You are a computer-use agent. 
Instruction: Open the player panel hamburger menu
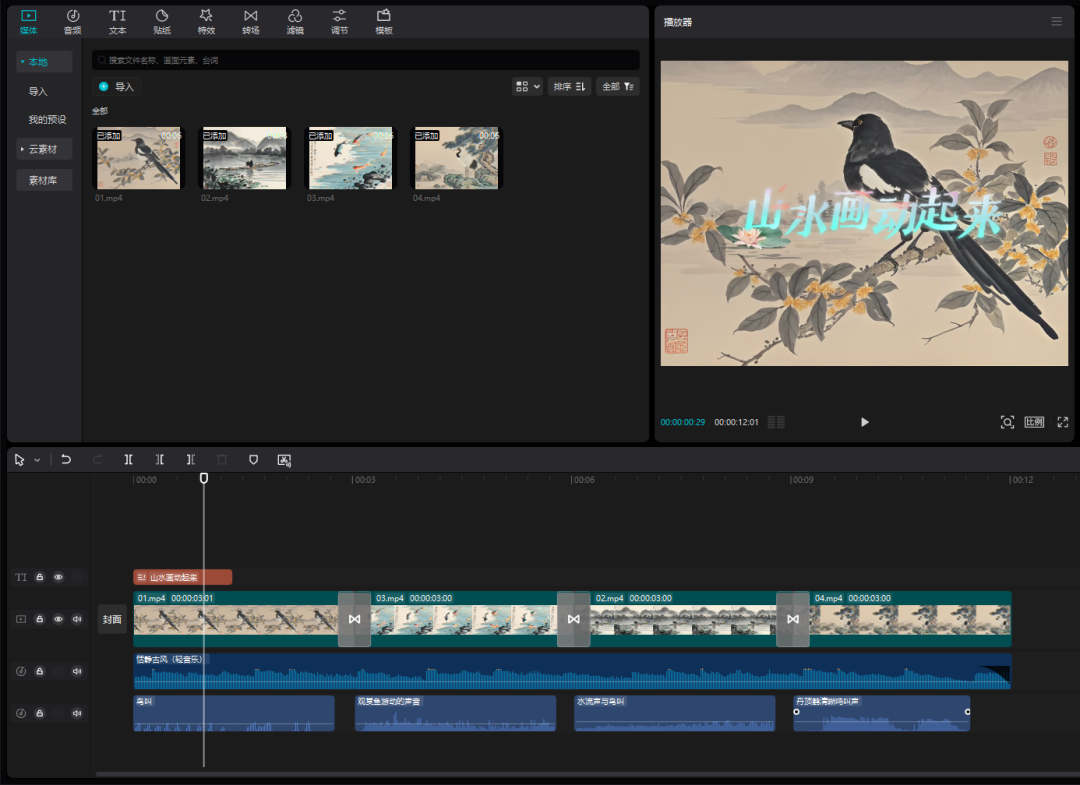[1057, 22]
